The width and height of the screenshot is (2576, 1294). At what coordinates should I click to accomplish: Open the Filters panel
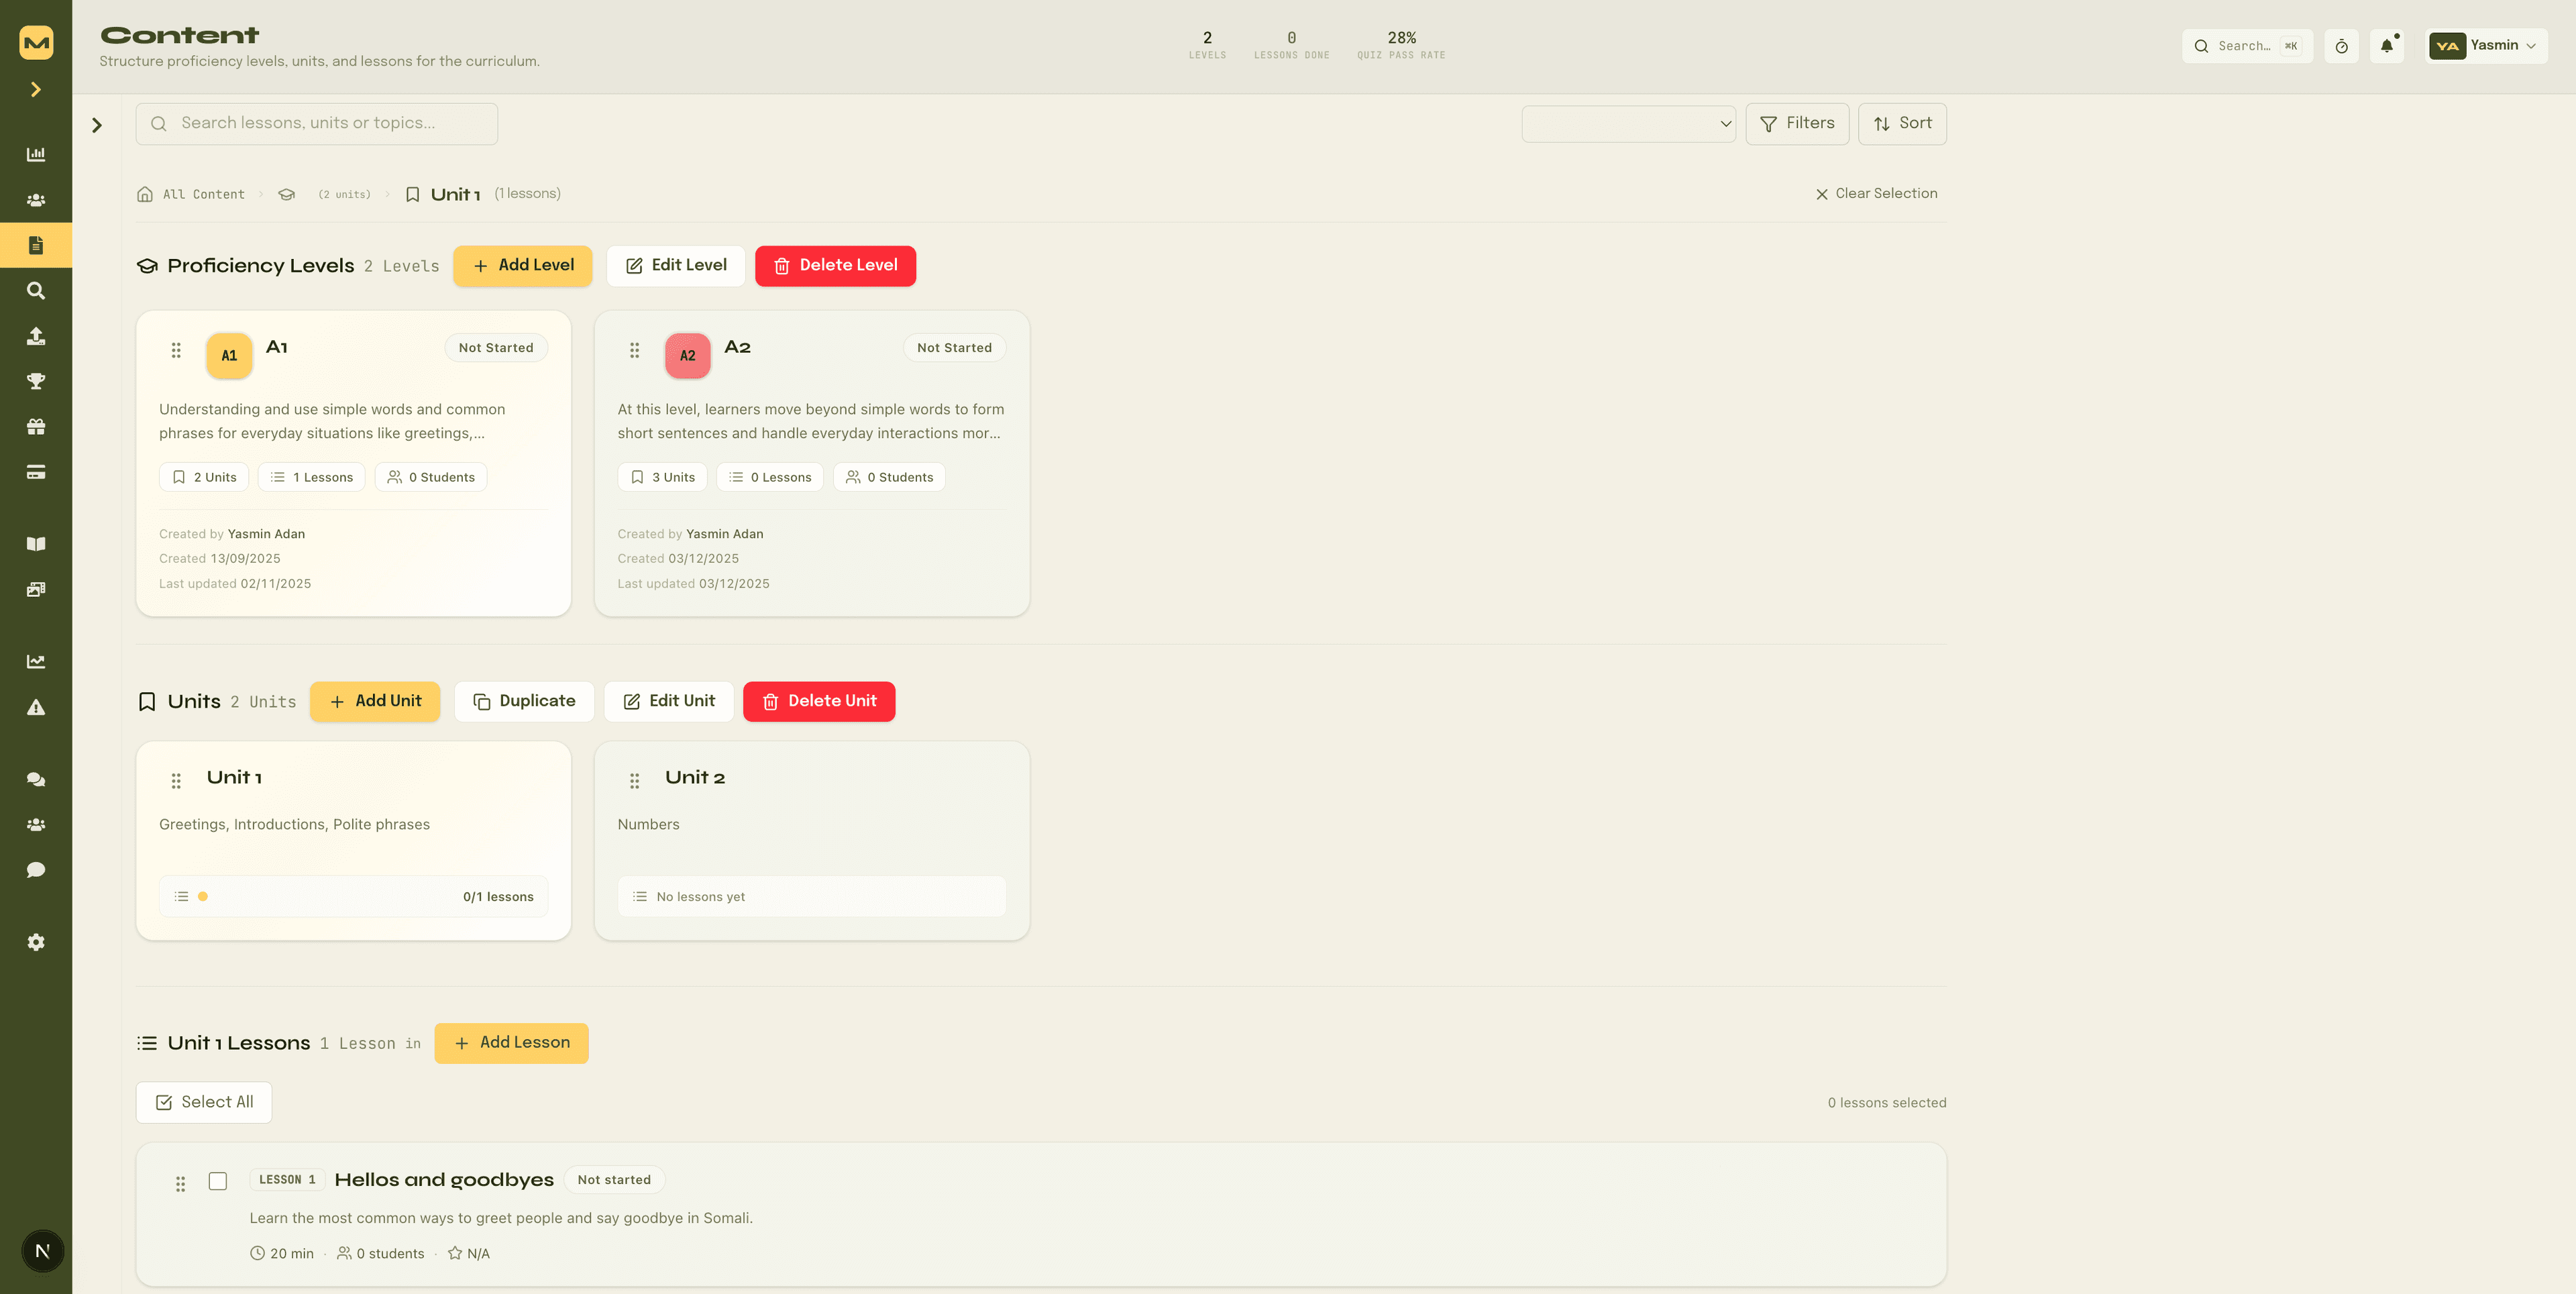[1797, 124]
